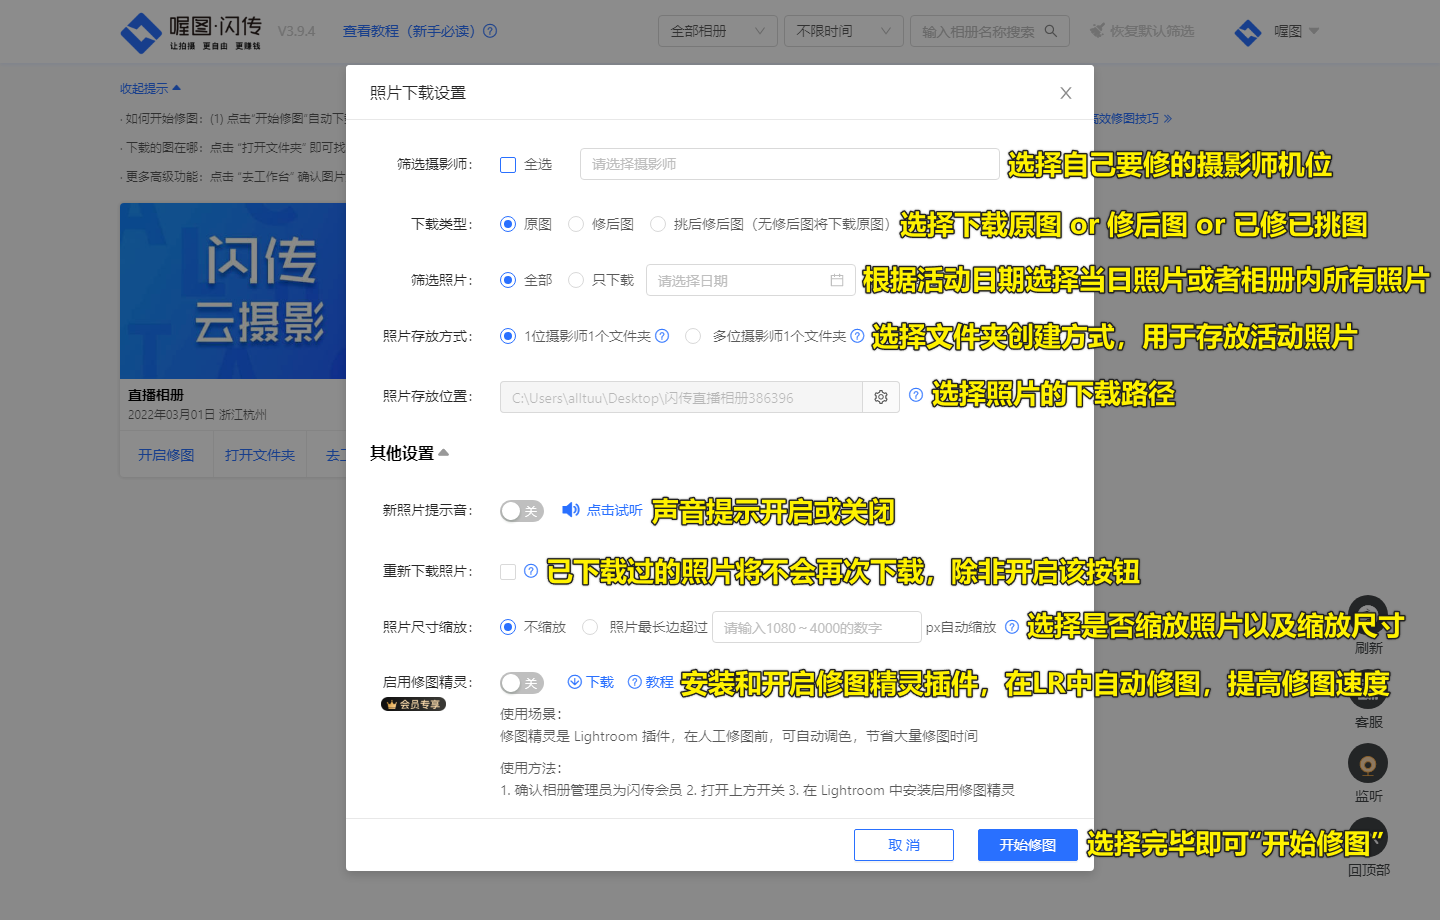The height and width of the screenshot is (920, 1440).
Task: Open the 不限时间 dropdown
Action: click(x=844, y=31)
